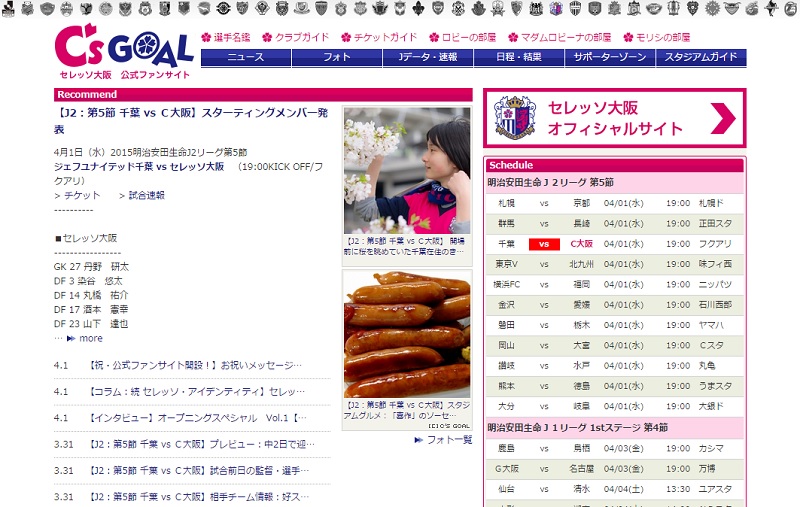
Task: Open the girl with cherry blossoms photo
Action: [407, 170]
